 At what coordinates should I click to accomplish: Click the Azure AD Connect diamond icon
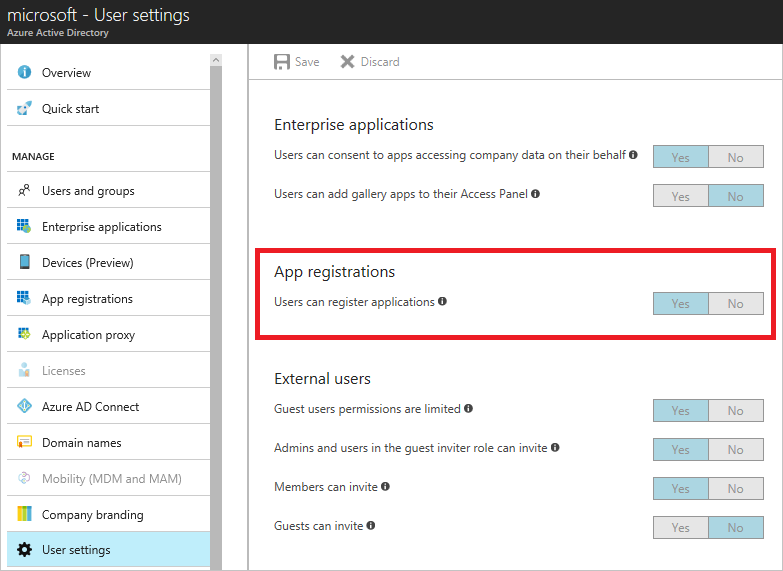click(x=24, y=406)
